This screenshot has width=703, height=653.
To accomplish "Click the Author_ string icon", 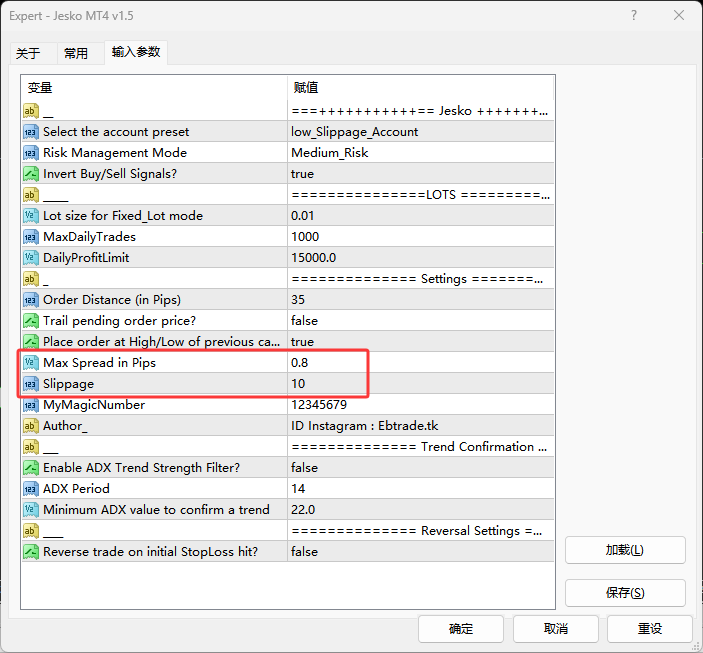I will coord(31,426).
